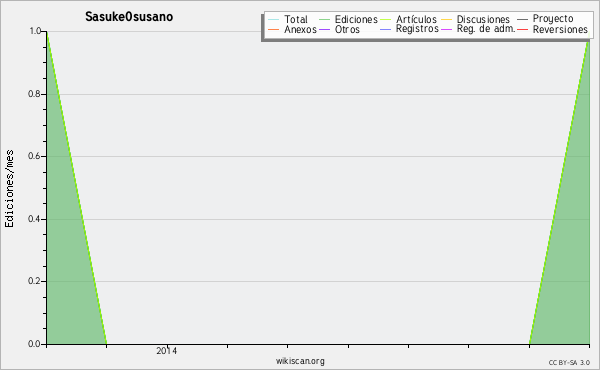Click the Total legend label
Image resolution: width=600 pixels, height=370 pixels.
(296, 19)
